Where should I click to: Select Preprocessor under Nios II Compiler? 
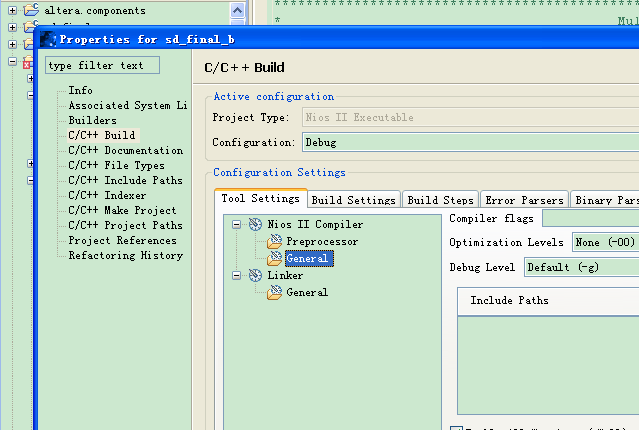(x=322, y=241)
